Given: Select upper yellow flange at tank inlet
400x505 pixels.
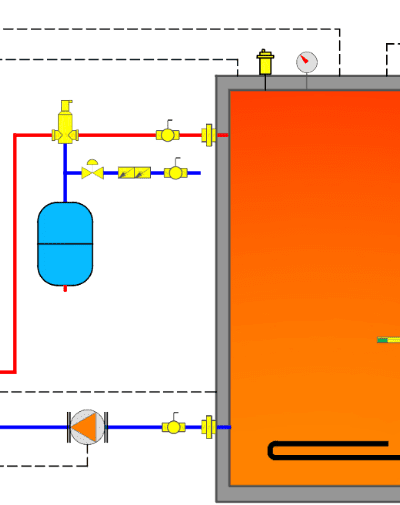Looking at the screenshot, I should tap(209, 135).
